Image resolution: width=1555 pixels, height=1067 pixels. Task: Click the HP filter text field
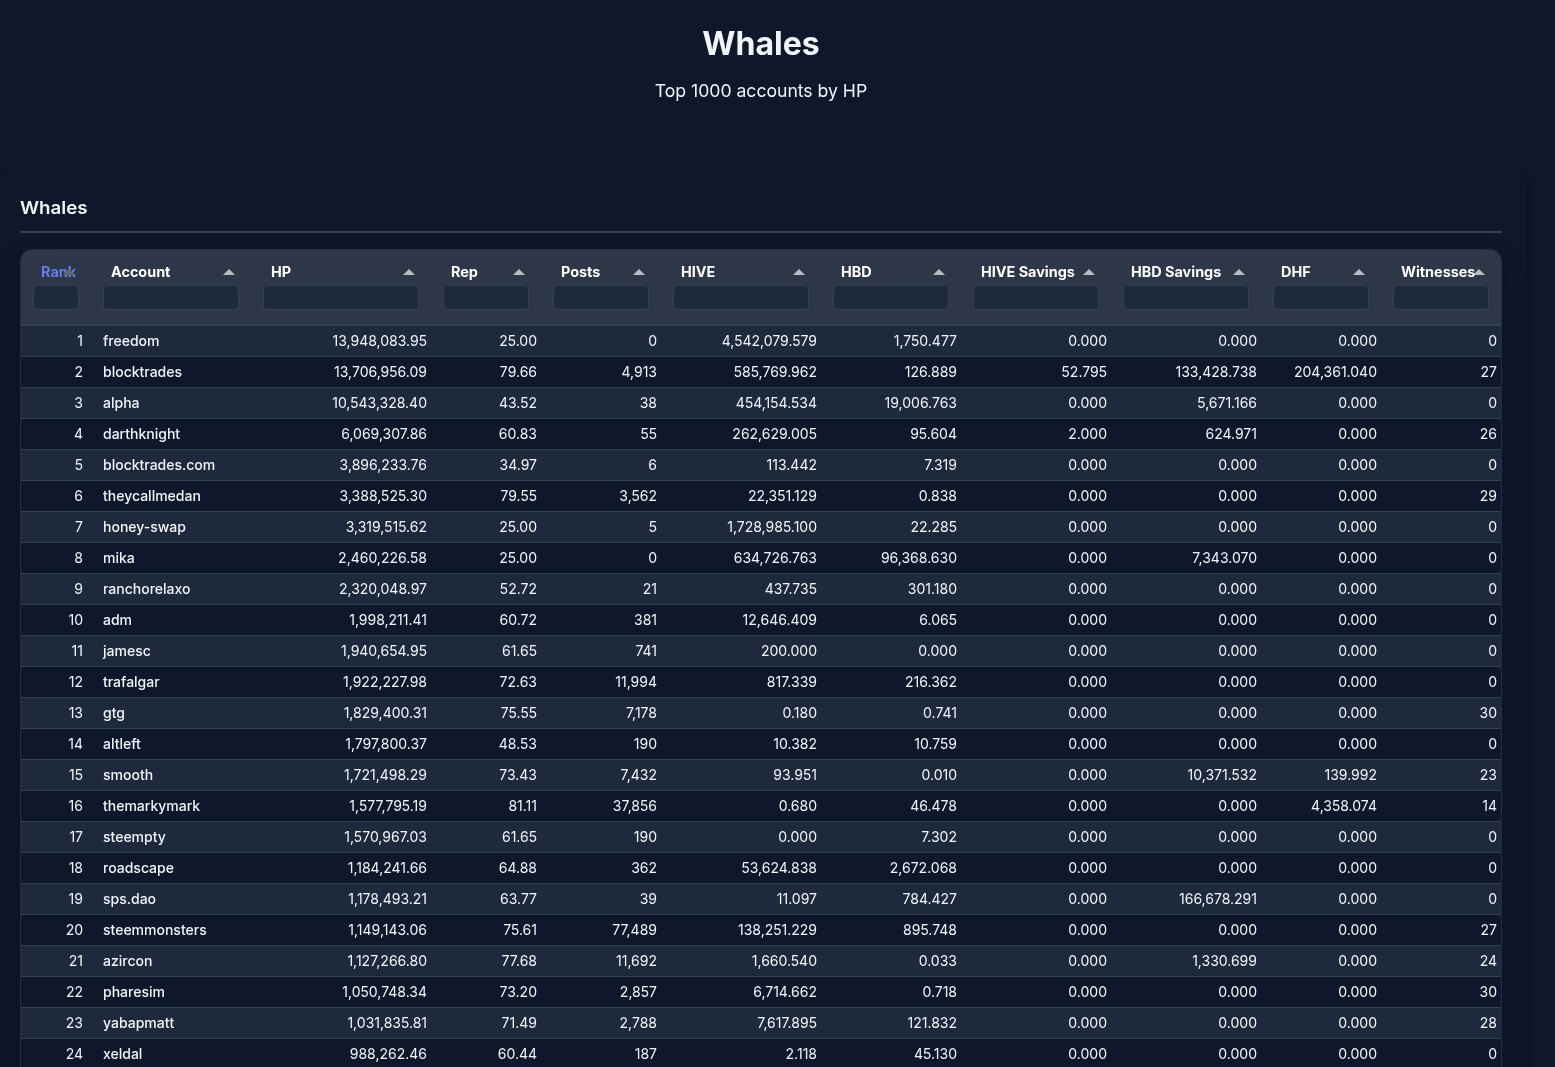(x=341, y=297)
